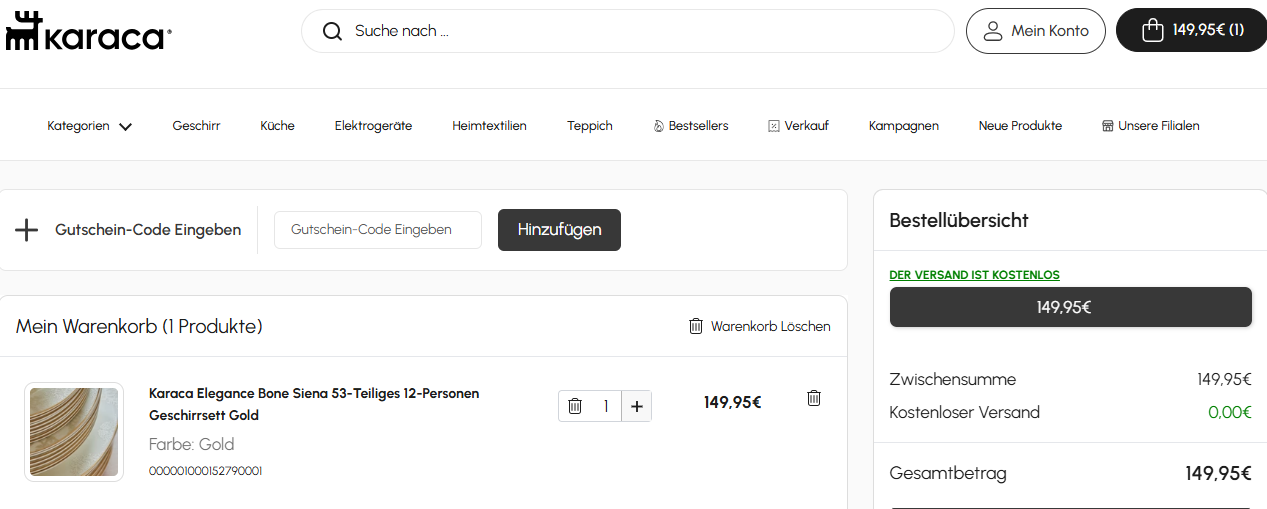Screen dimensions: 1267x509
Task: Click the DER VERSAND IST KOSTENLOS text
Action: coord(974,275)
